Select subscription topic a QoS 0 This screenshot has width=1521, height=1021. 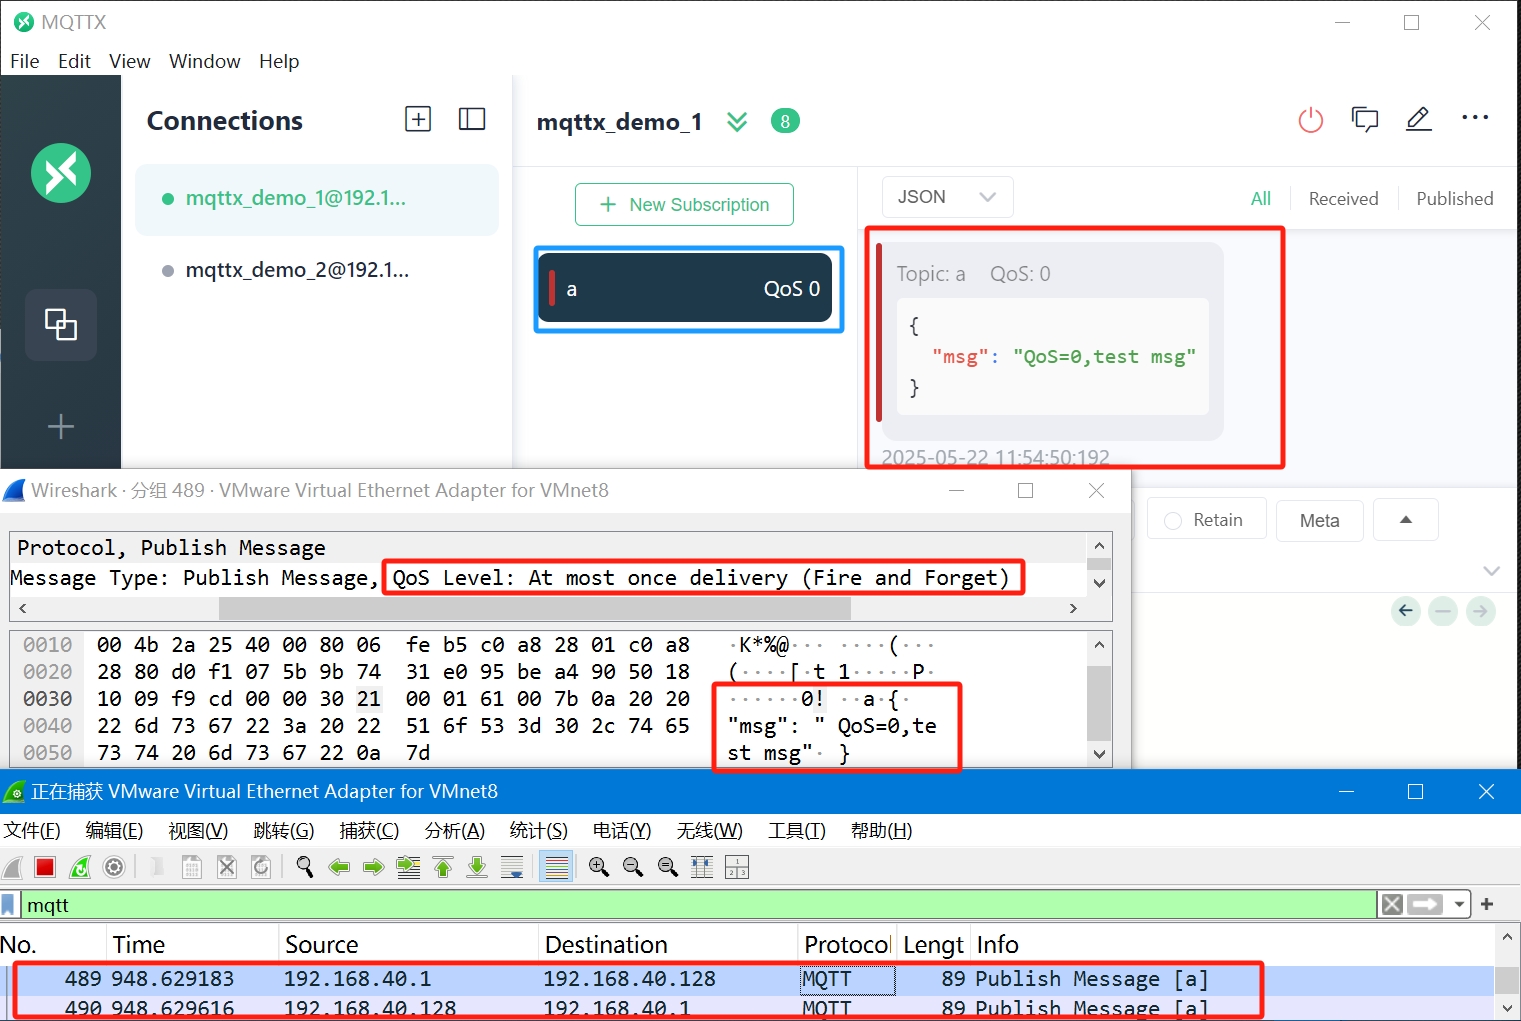pos(685,288)
